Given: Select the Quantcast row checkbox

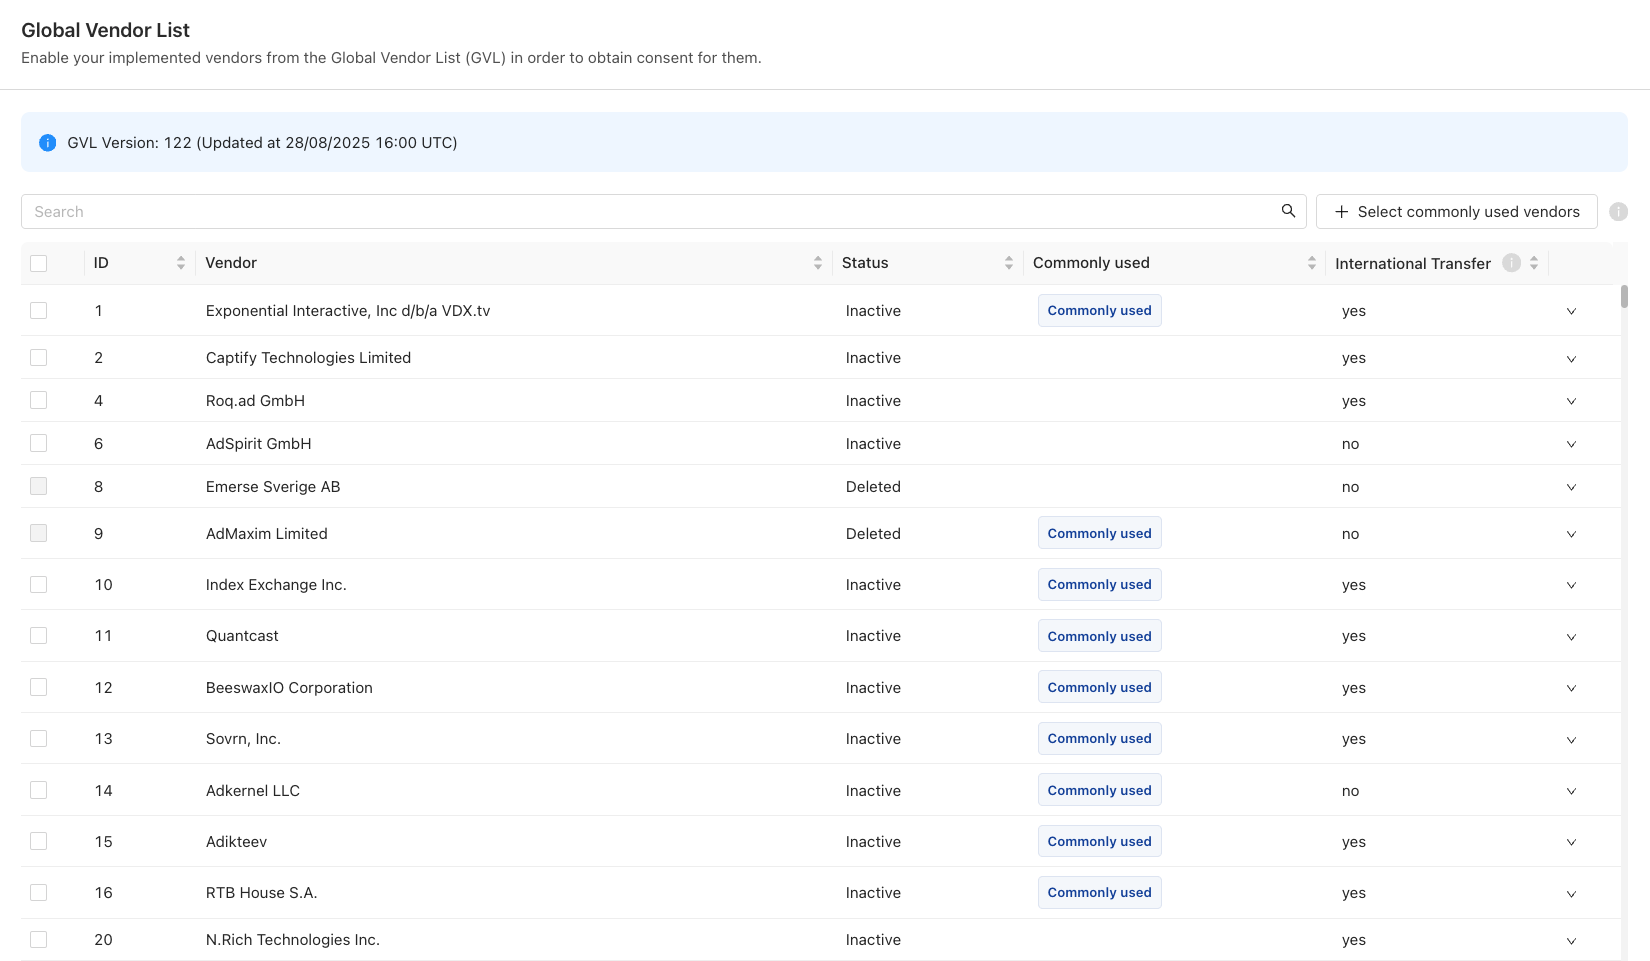Looking at the screenshot, I should tap(39, 636).
